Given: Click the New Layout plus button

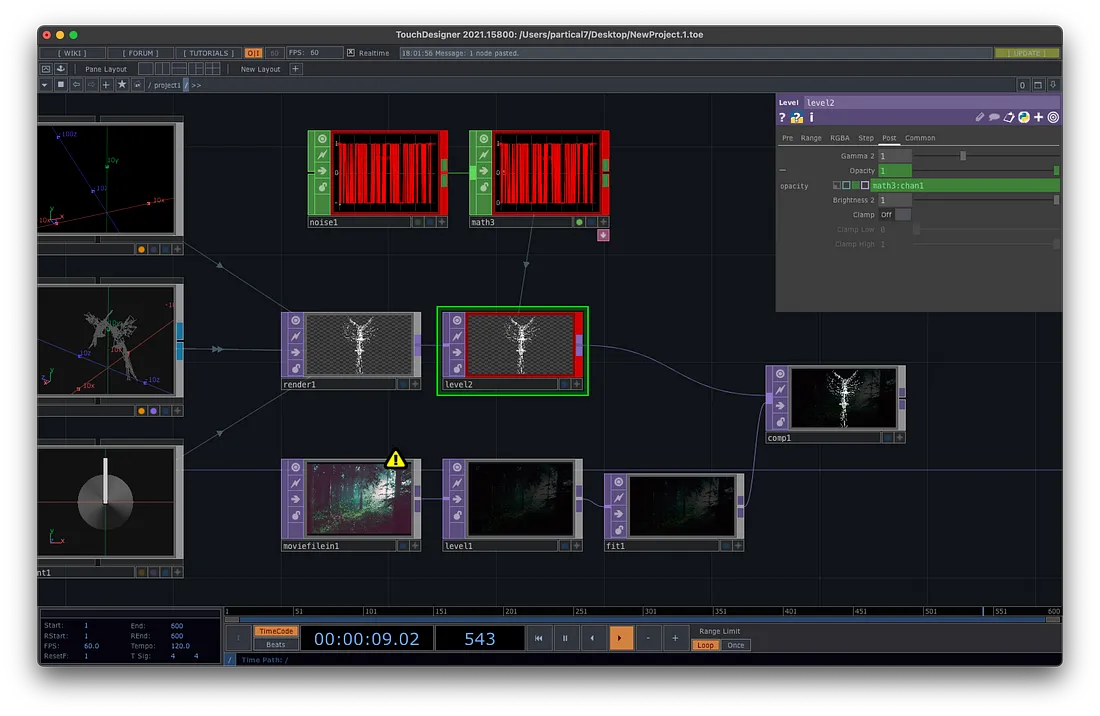Looking at the screenshot, I should coord(295,69).
